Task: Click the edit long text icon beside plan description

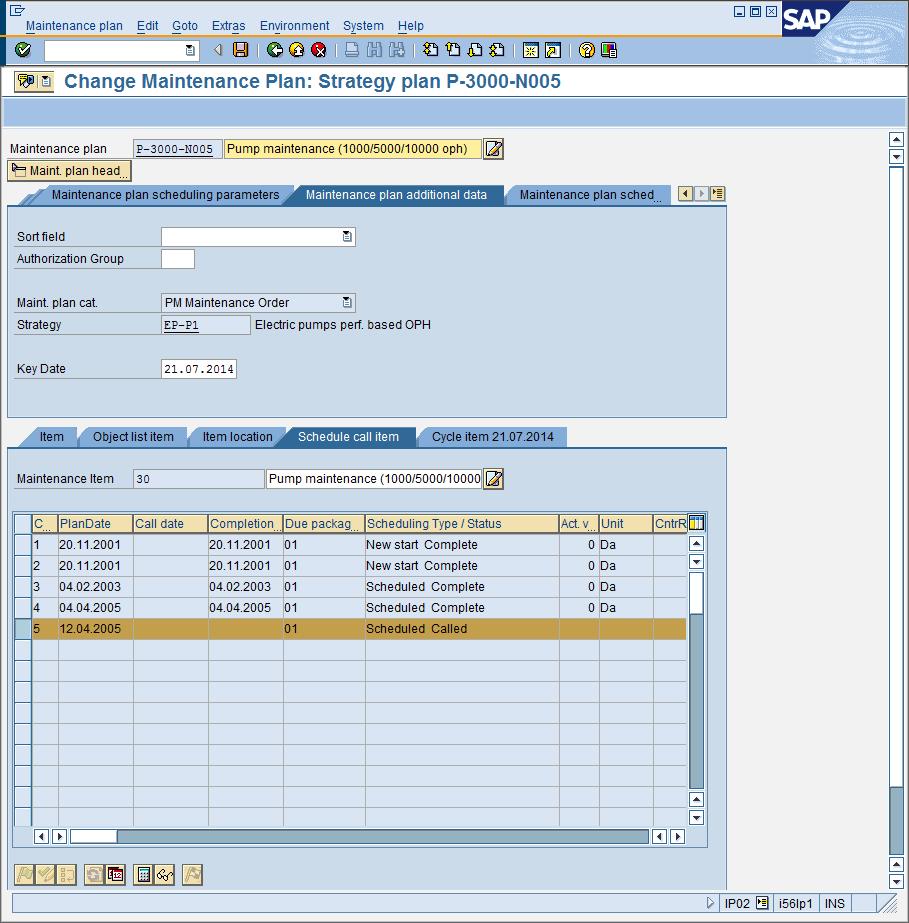Action: pyautogui.click(x=494, y=149)
